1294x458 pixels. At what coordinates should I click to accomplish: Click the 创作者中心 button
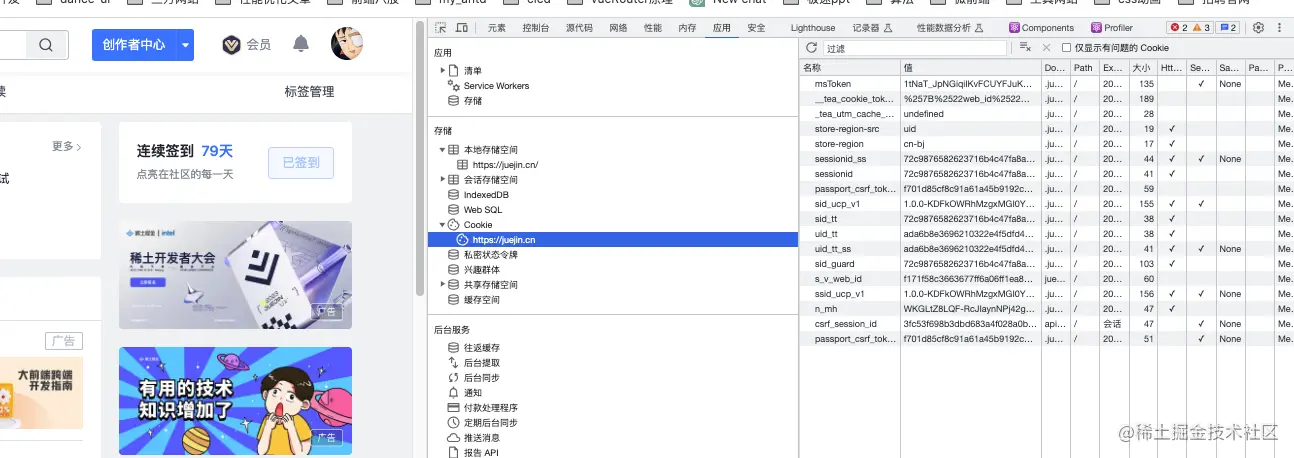134,45
